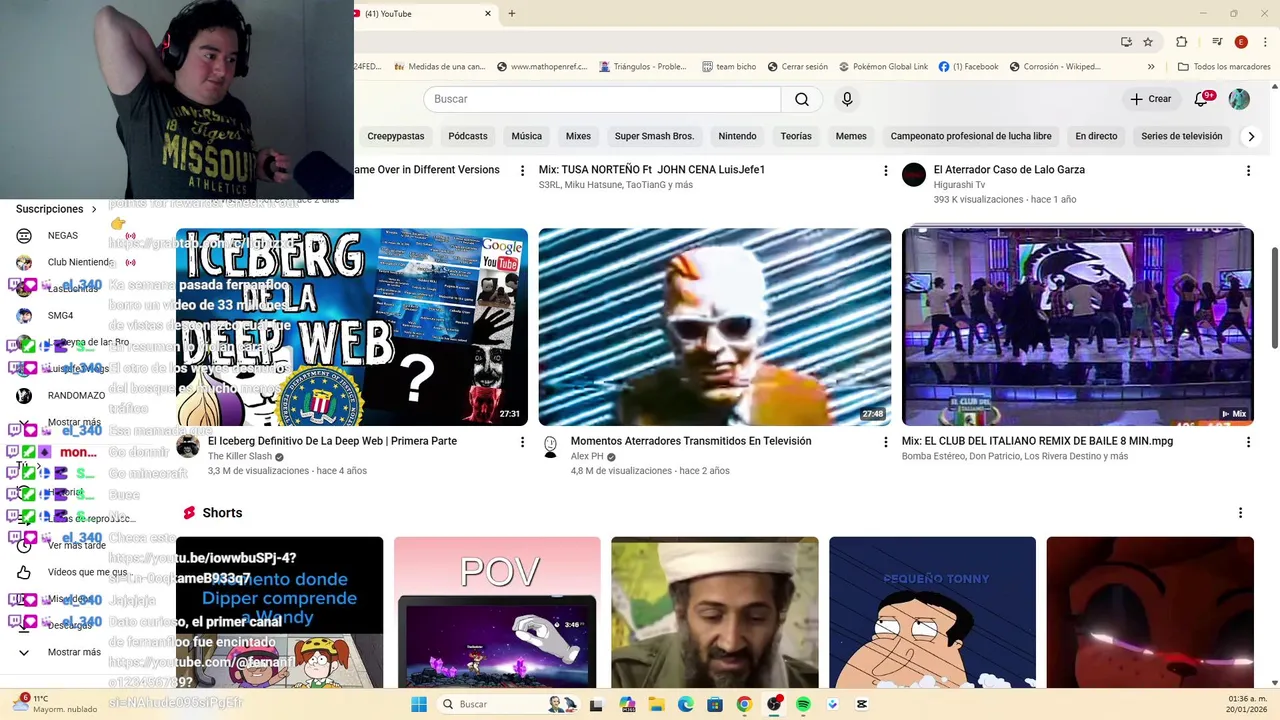Open the POV Short thumbnail

pyautogui.click(x=497, y=612)
